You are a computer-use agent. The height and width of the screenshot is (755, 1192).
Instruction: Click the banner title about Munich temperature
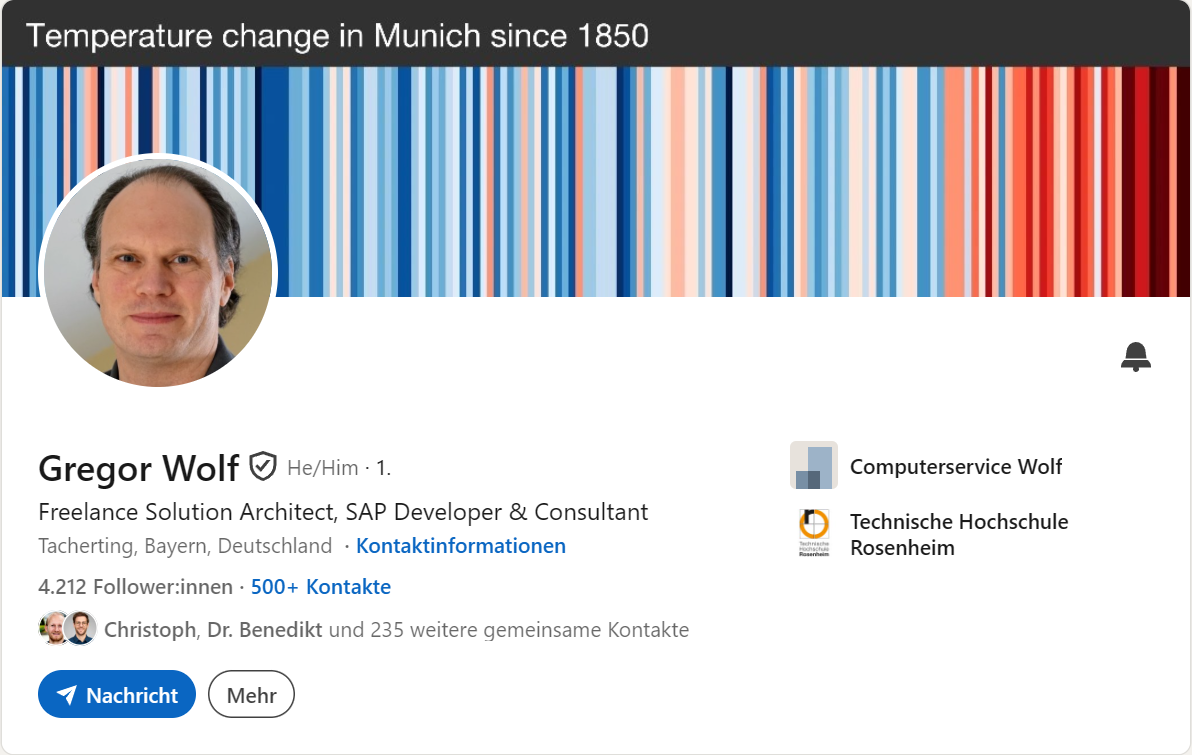pyautogui.click(x=337, y=36)
